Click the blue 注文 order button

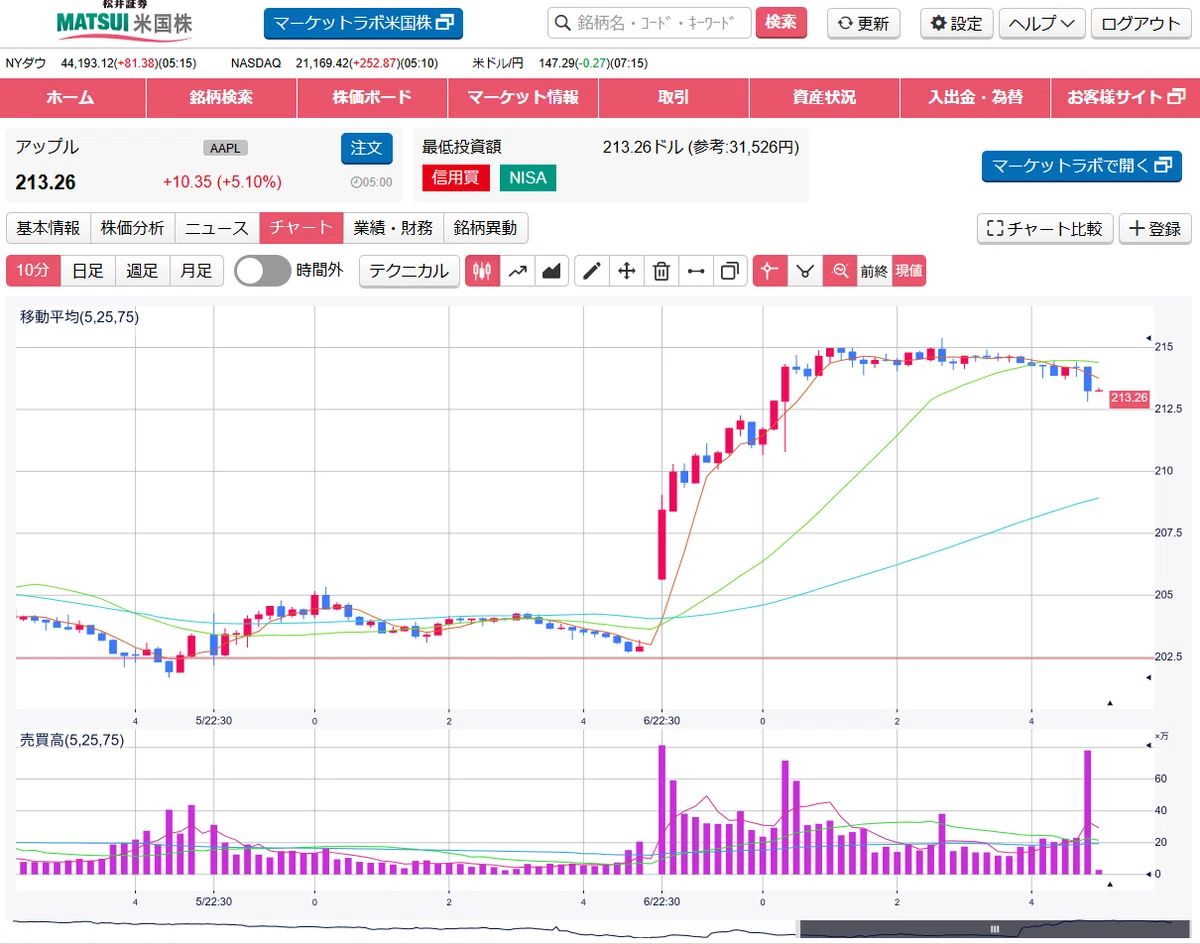[367, 148]
